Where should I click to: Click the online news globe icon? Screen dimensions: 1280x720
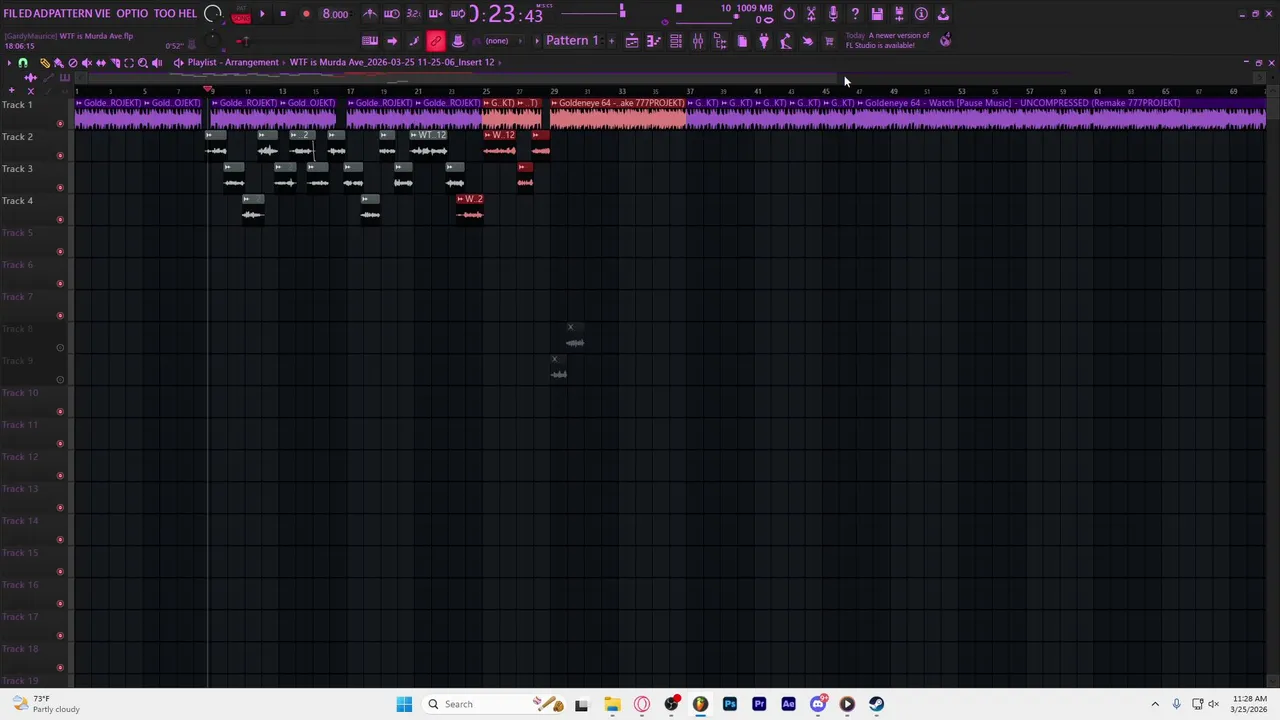945,40
